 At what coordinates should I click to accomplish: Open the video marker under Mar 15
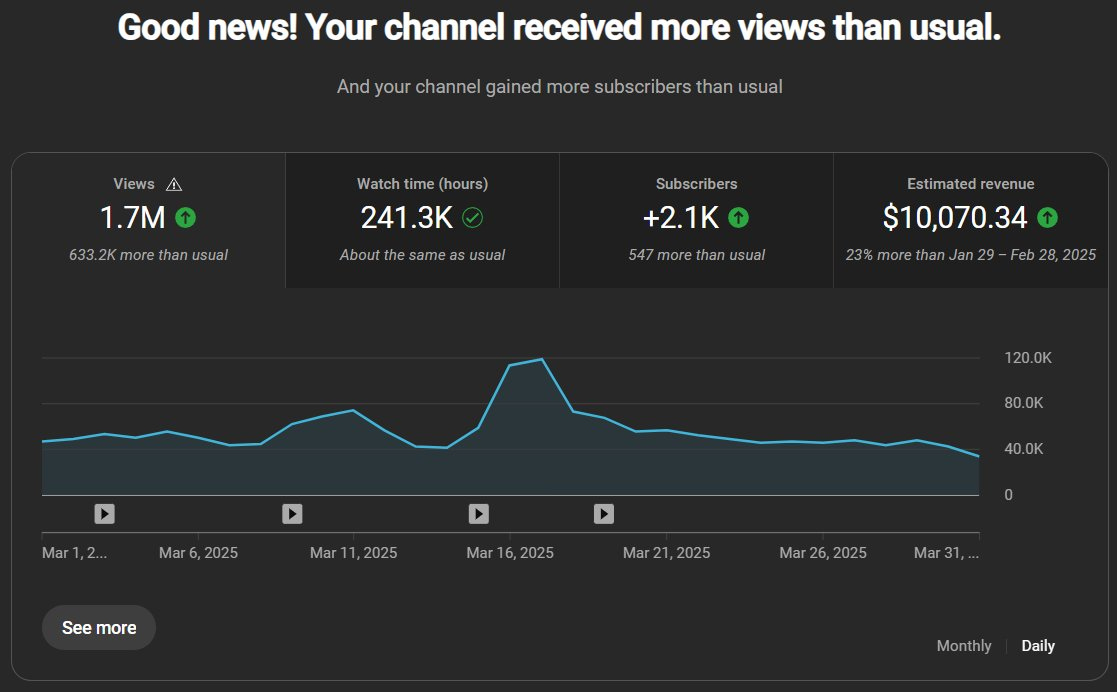(x=479, y=514)
